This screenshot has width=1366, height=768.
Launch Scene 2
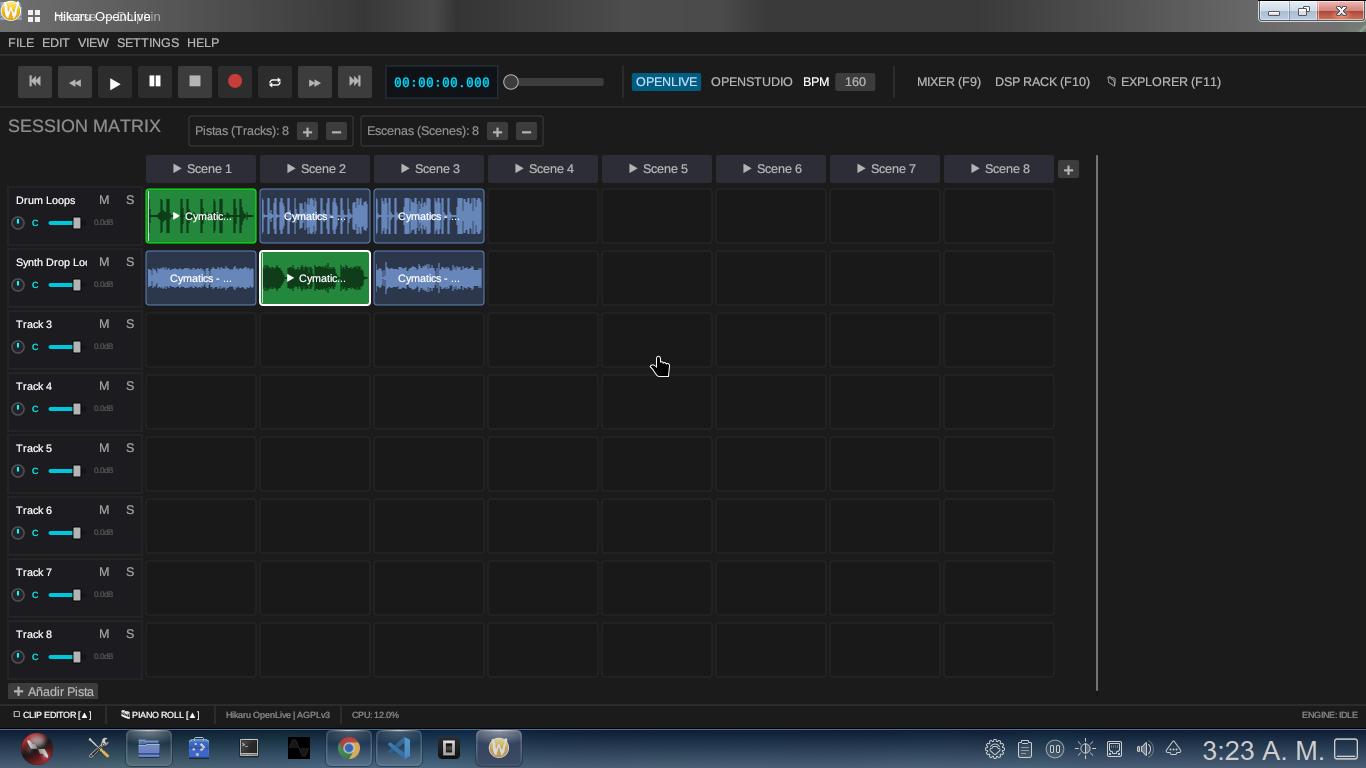tap(315, 169)
